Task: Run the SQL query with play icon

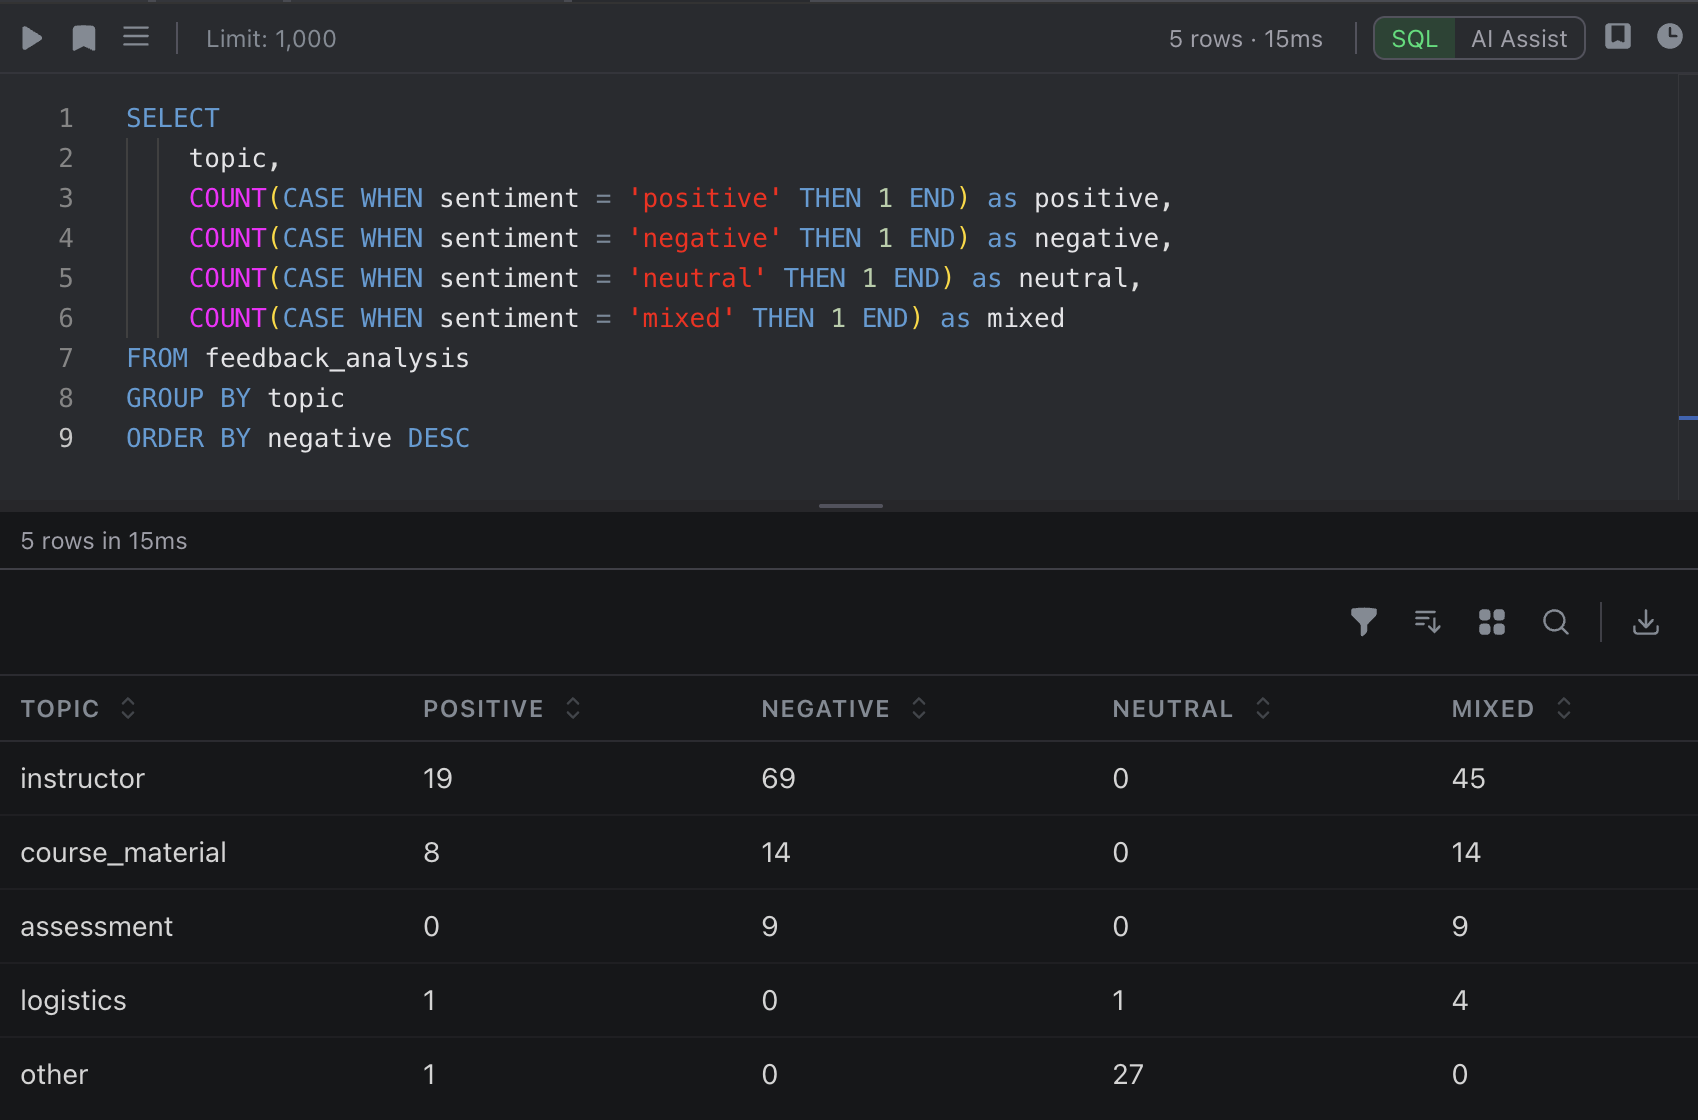Action: pos(32,38)
